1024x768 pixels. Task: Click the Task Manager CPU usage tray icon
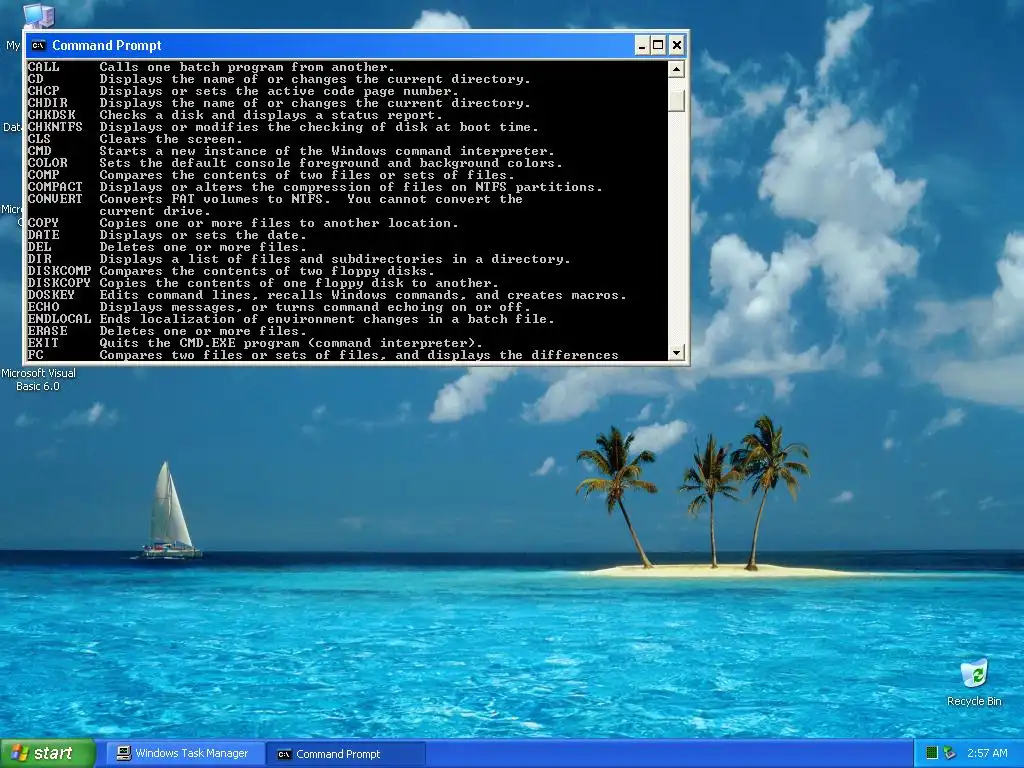932,753
